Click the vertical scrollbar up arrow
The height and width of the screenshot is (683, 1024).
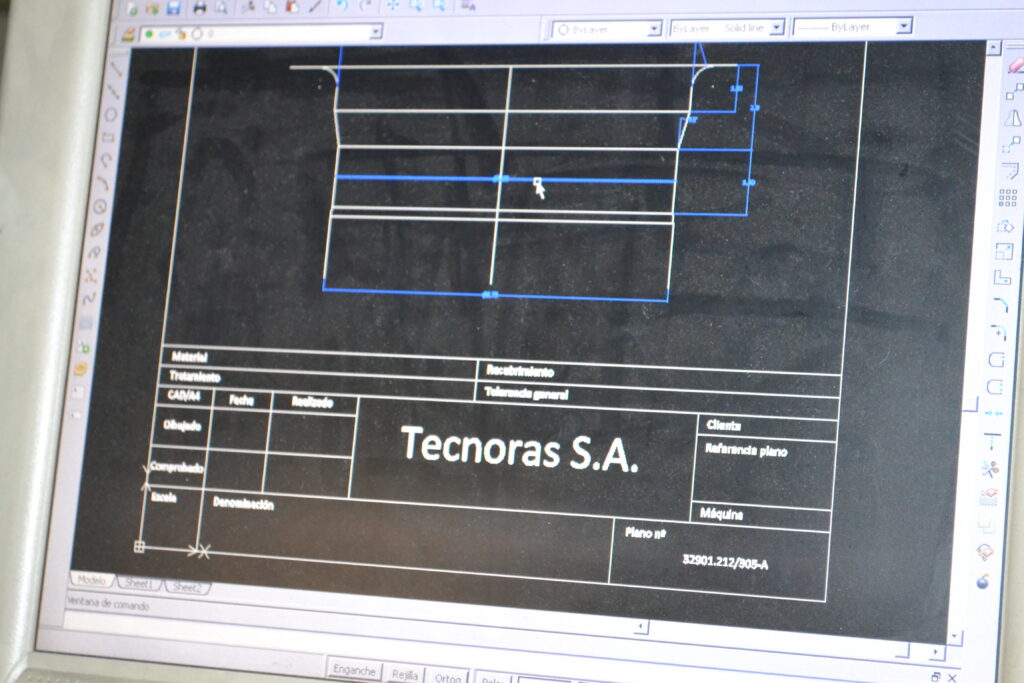pyautogui.click(x=993, y=48)
